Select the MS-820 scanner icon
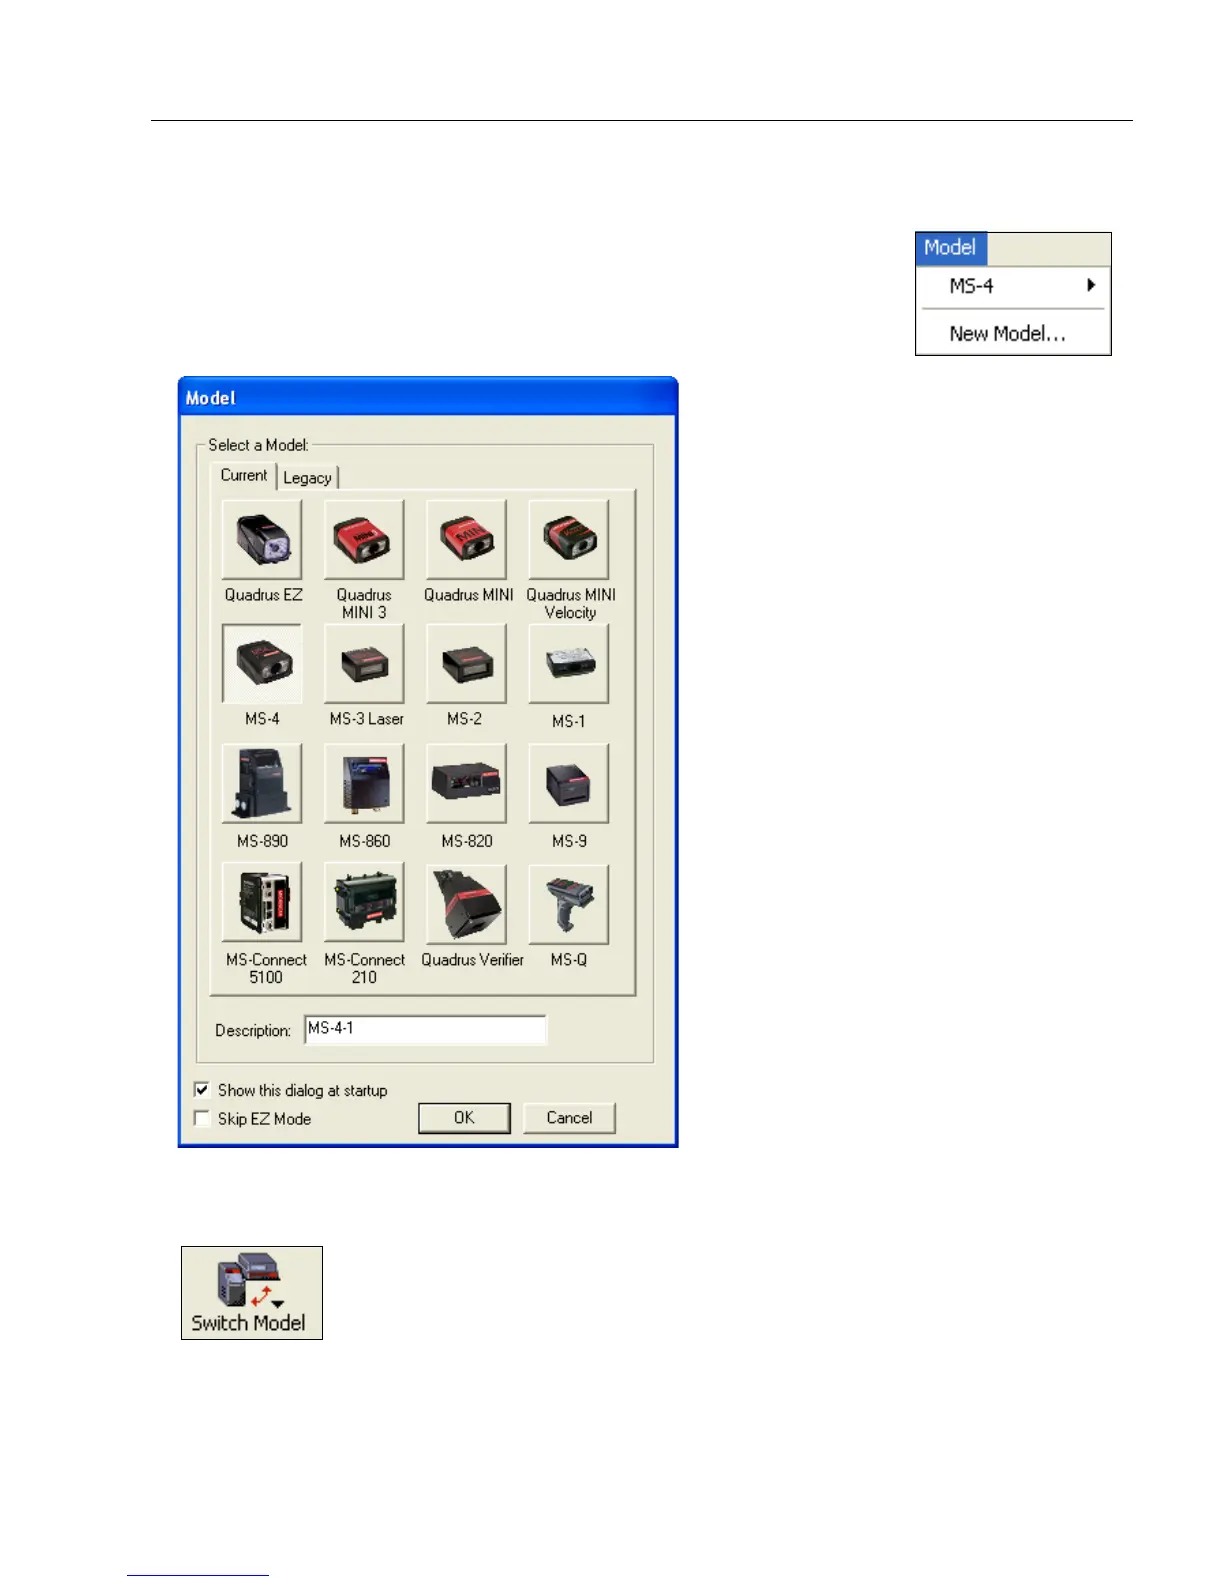This screenshot has width=1224, height=1584. point(466,783)
